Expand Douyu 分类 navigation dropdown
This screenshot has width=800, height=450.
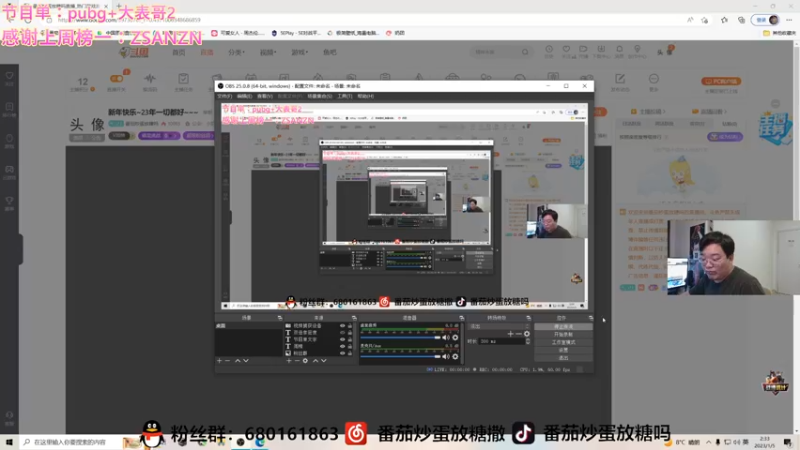coord(236,52)
